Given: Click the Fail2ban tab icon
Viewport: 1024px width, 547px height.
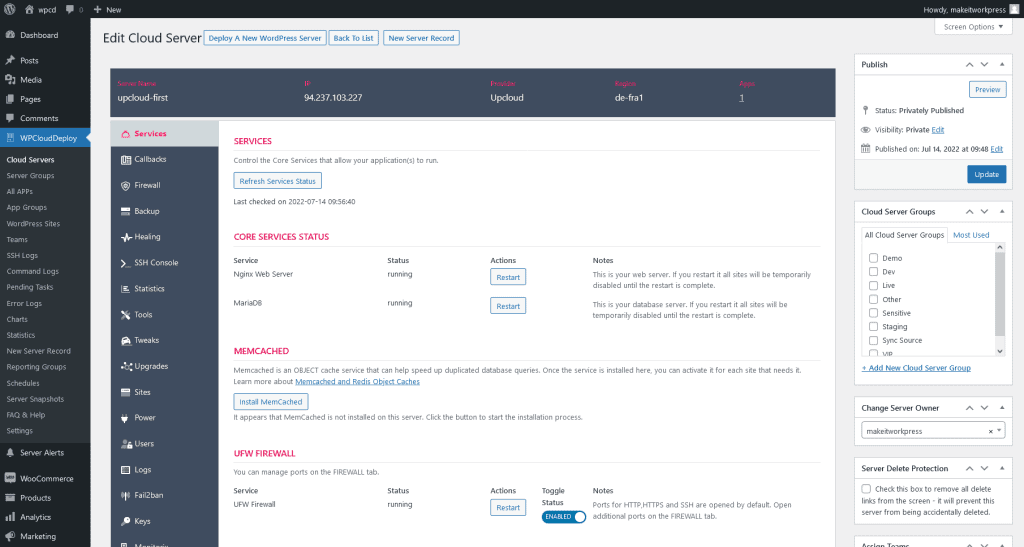Looking at the screenshot, I should click(125, 495).
